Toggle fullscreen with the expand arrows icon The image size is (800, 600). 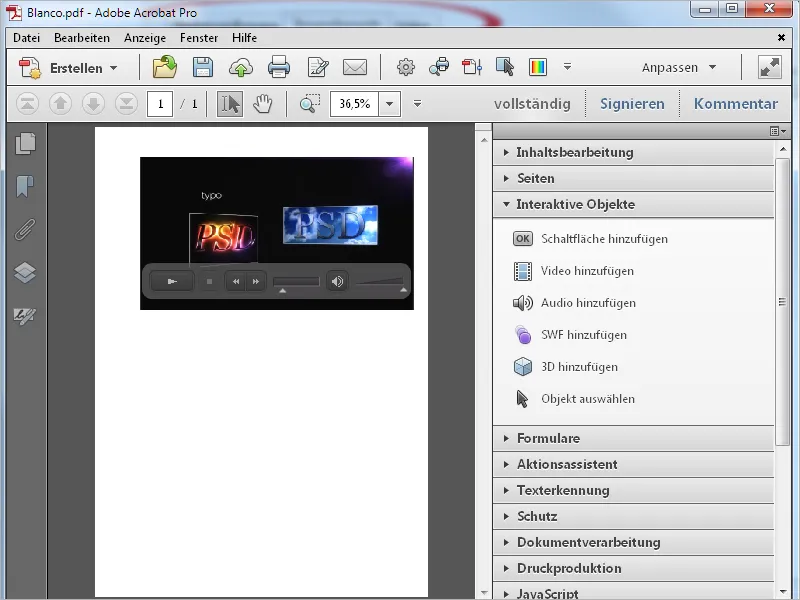[770, 67]
